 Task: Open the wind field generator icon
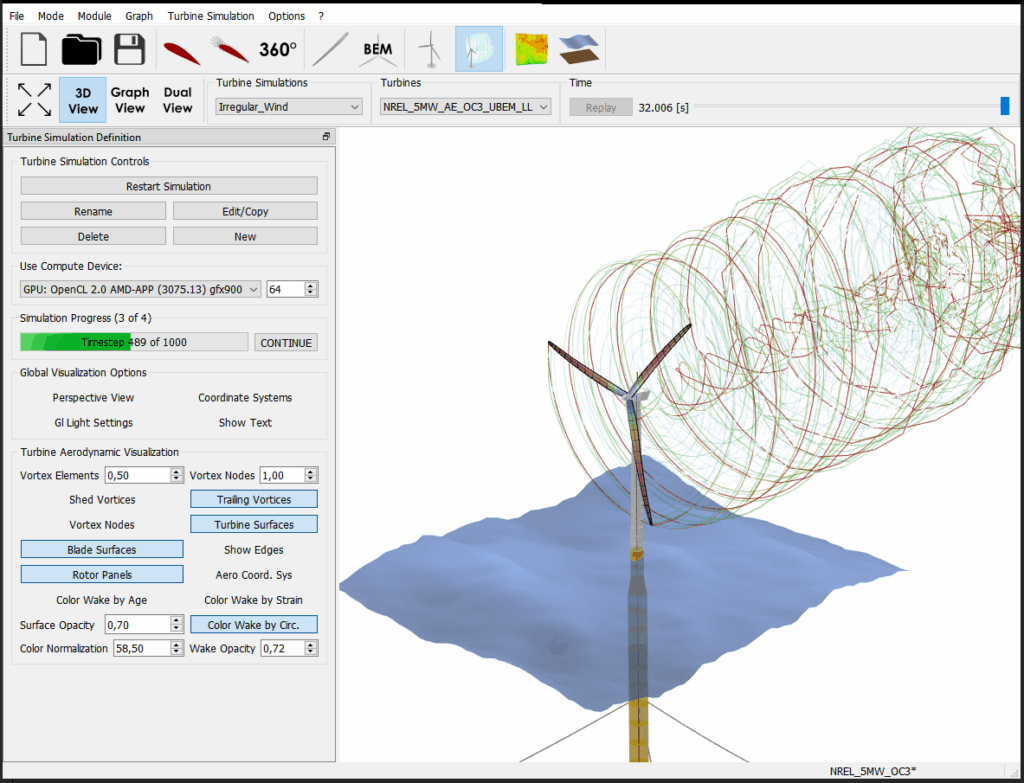click(533, 49)
